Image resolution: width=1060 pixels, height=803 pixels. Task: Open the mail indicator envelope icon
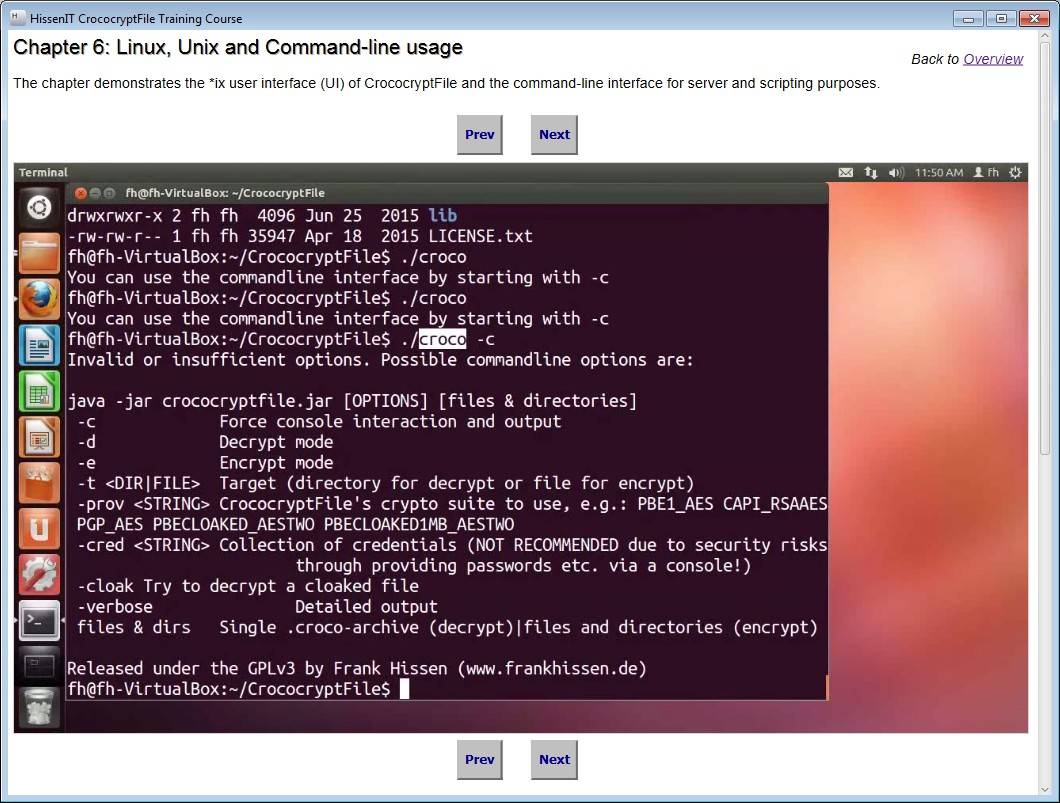pos(846,172)
